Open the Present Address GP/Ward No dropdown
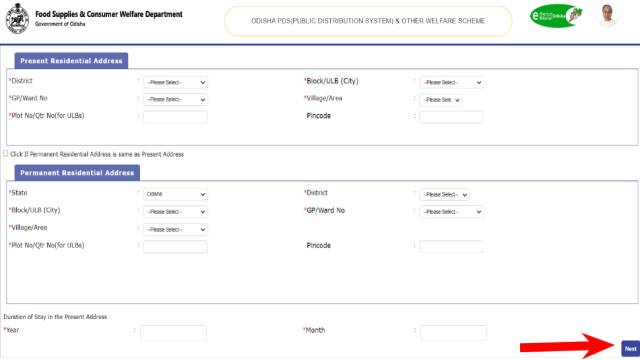The height and width of the screenshot is (360, 640). 175,100
